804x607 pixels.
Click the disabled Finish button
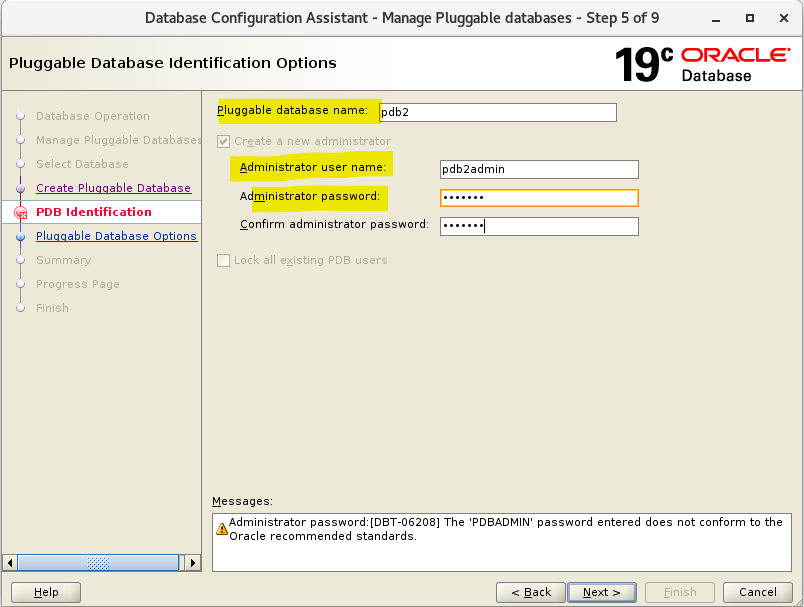(680, 592)
